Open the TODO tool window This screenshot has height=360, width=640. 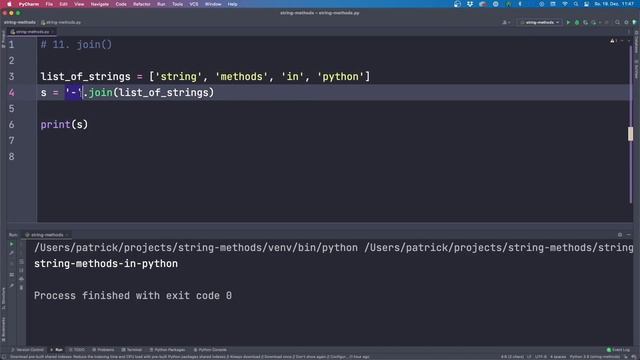77,350
